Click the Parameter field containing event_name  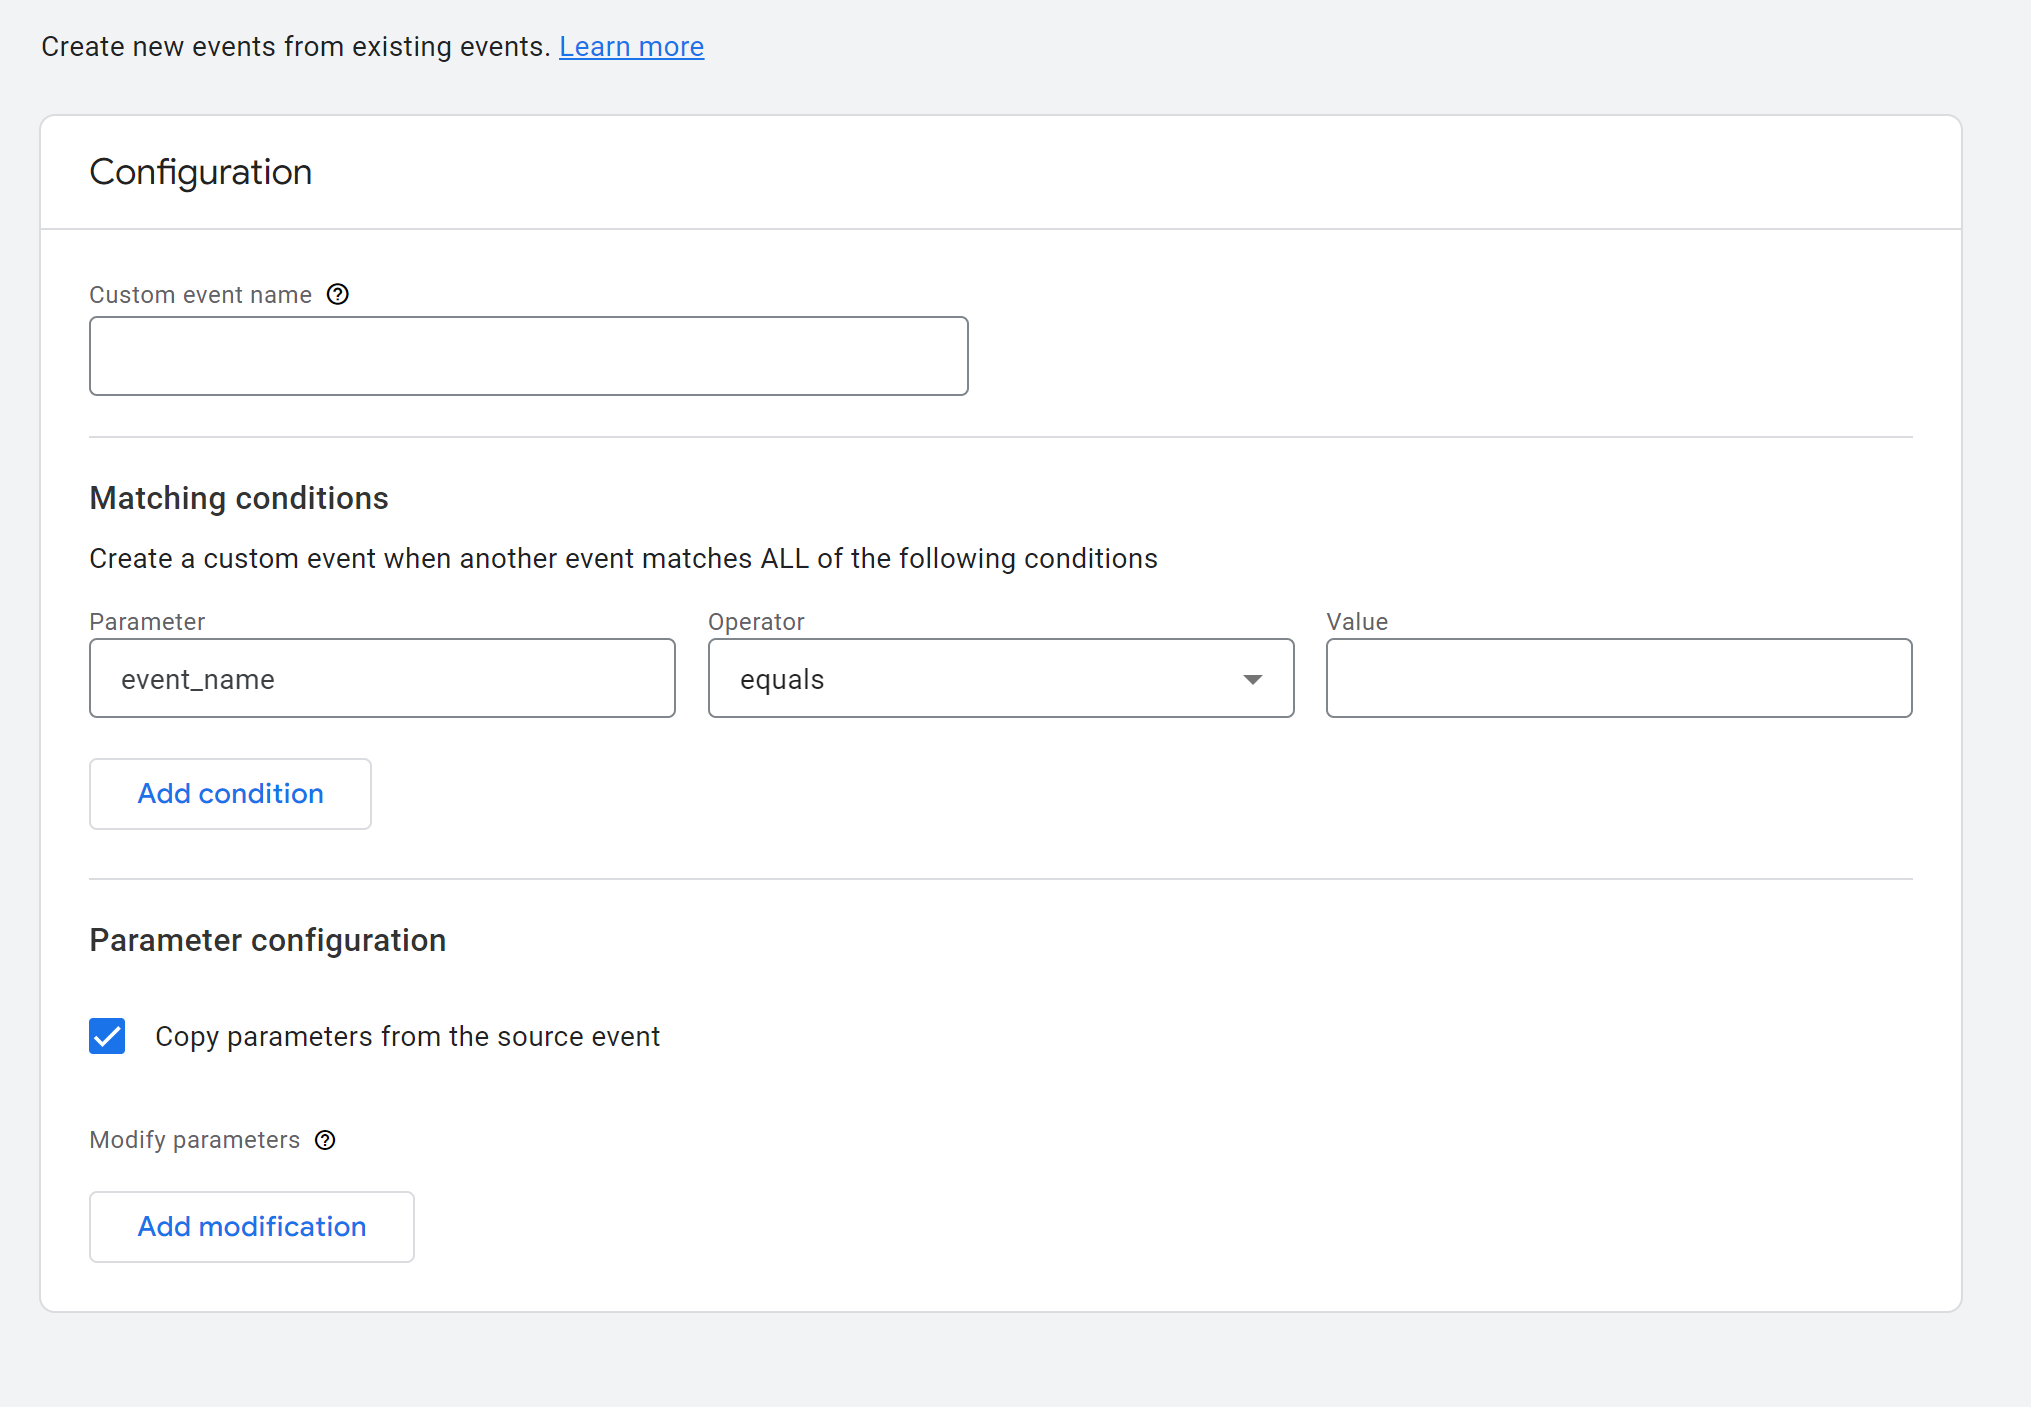point(382,679)
